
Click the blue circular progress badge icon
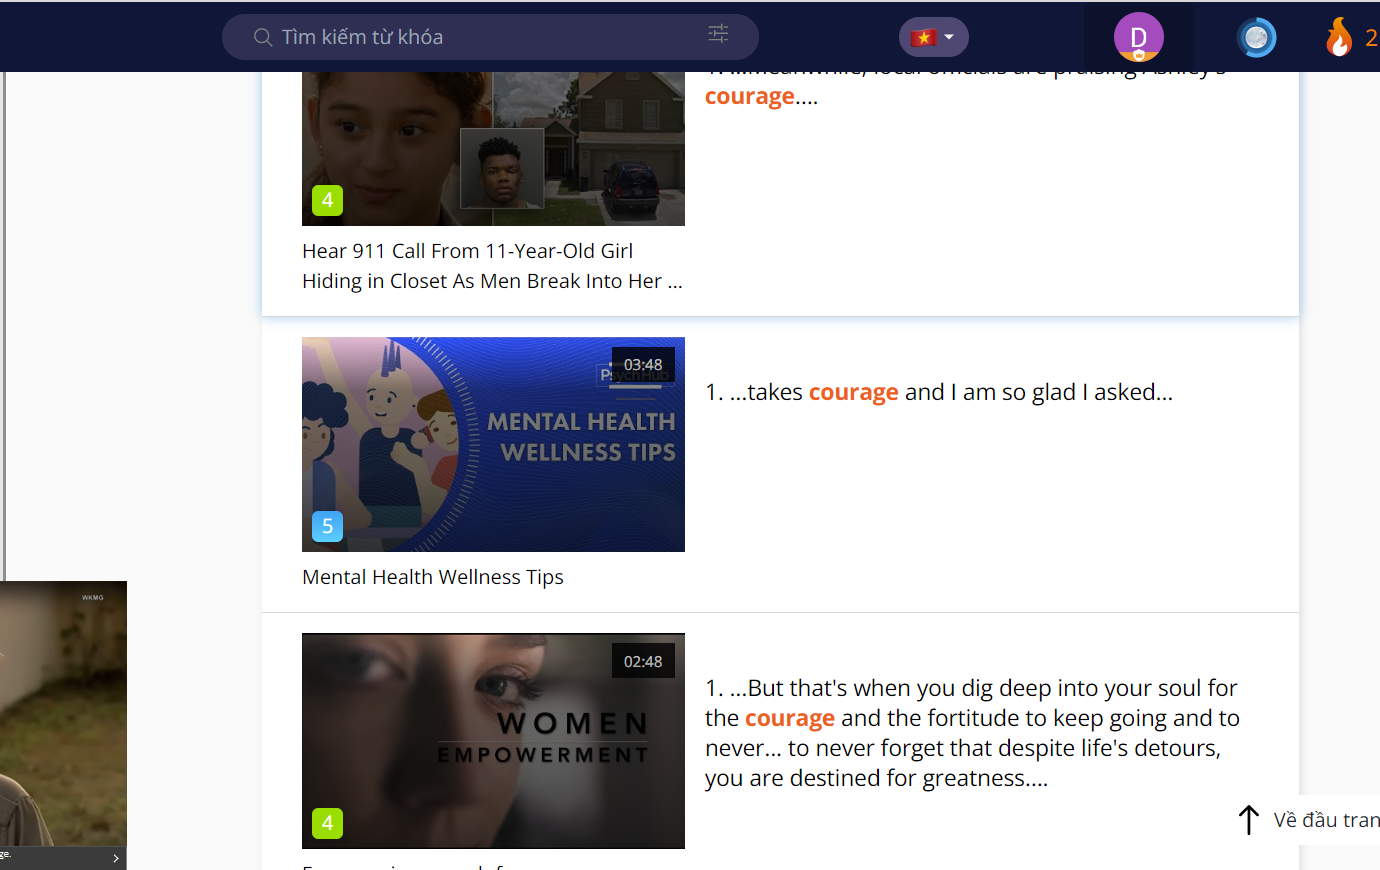pos(1256,38)
